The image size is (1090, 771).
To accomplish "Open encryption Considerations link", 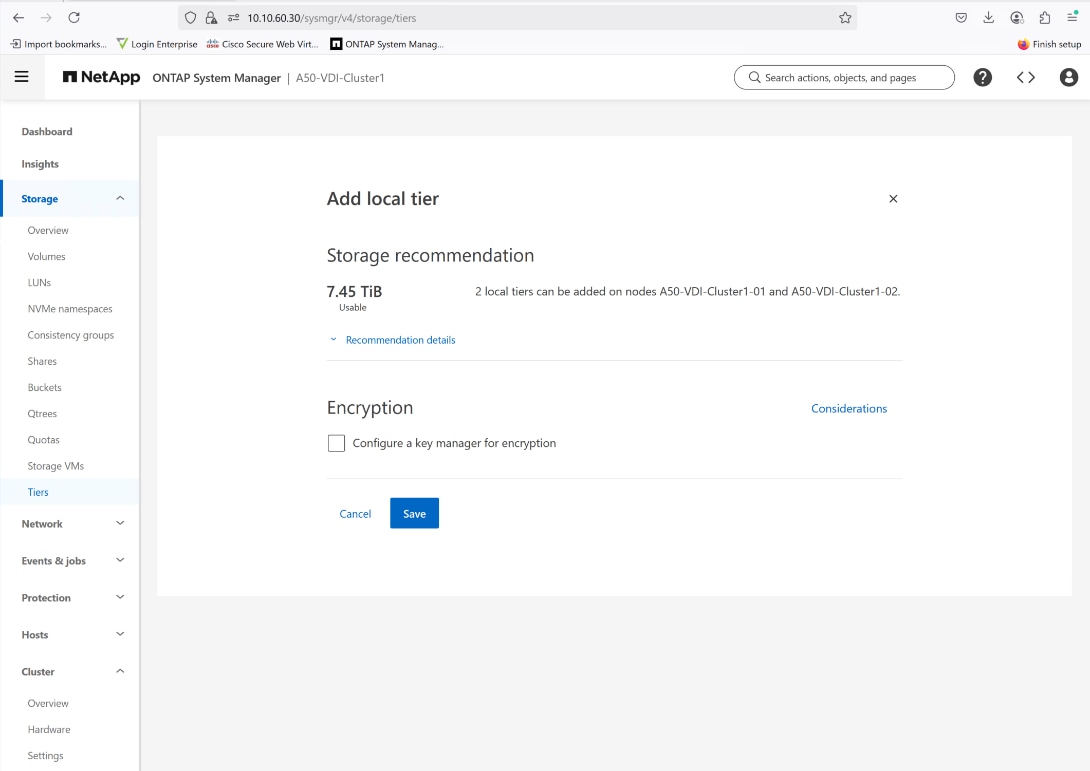I will click(x=849, y=408).
